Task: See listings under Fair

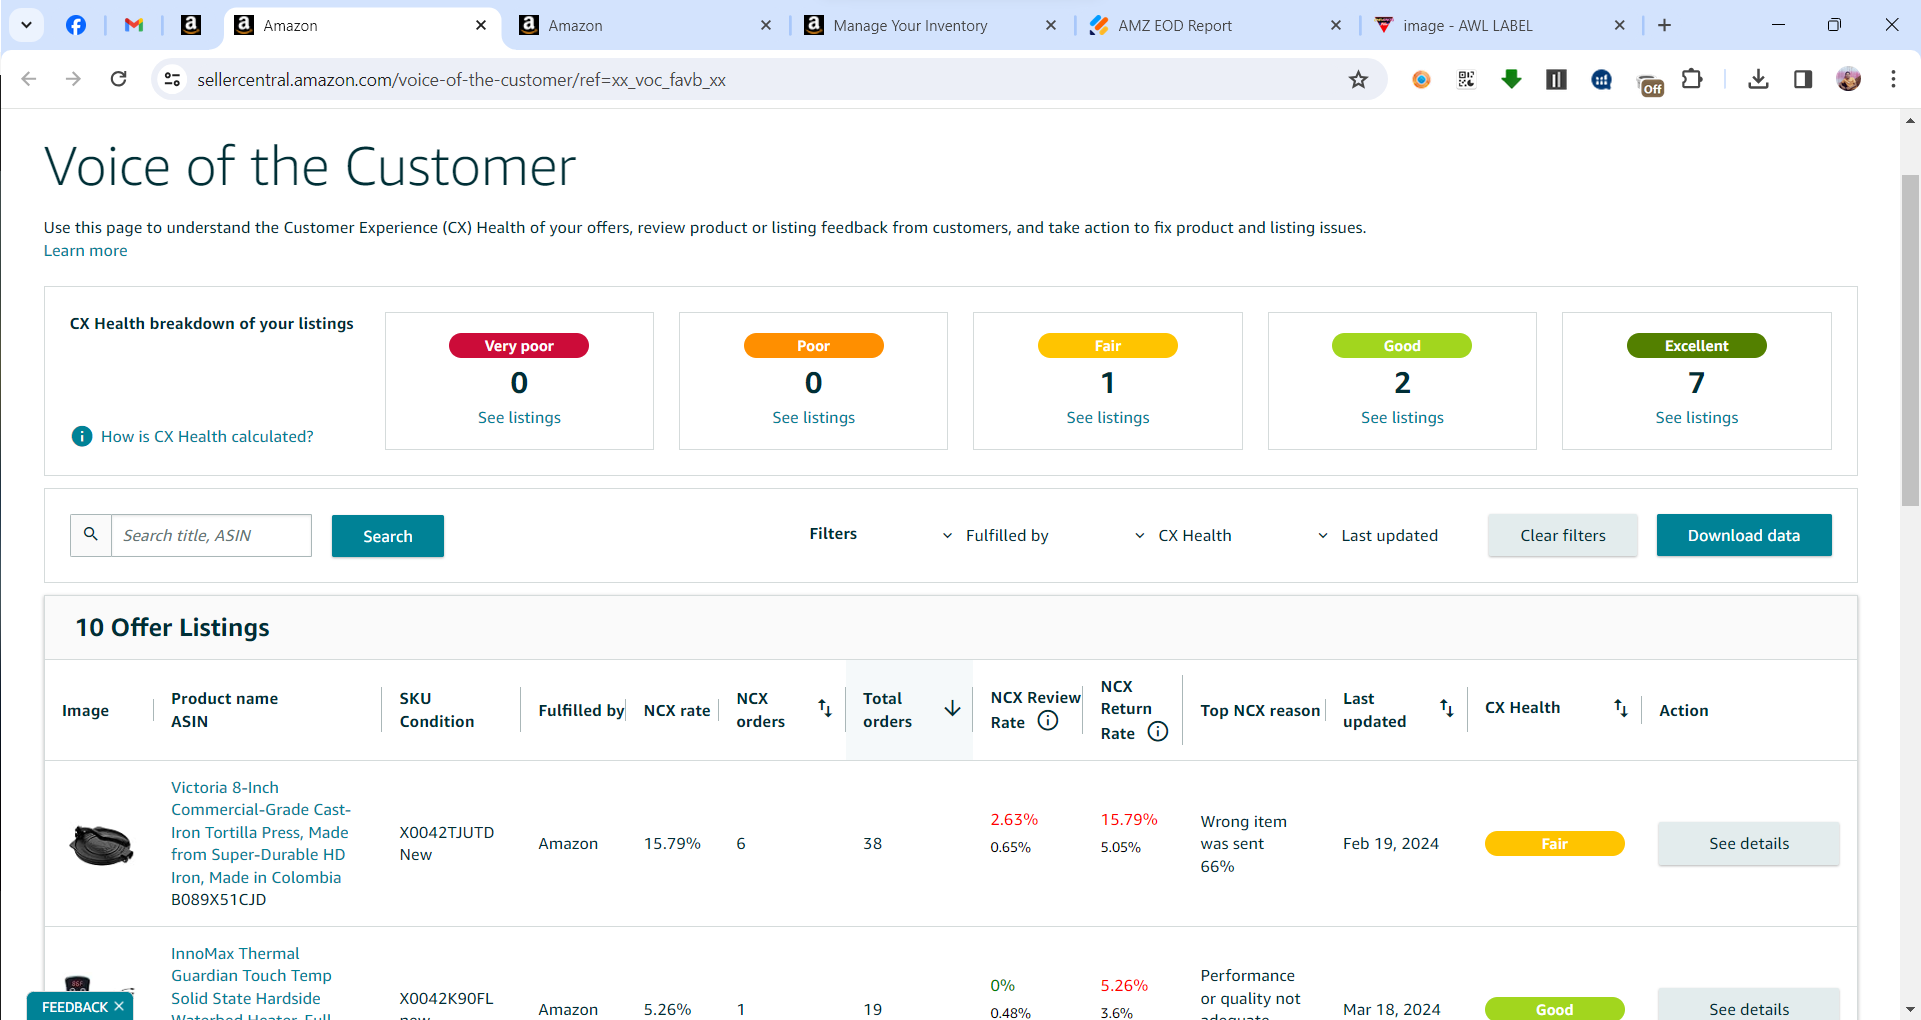Action: (x=1108, y=418)
